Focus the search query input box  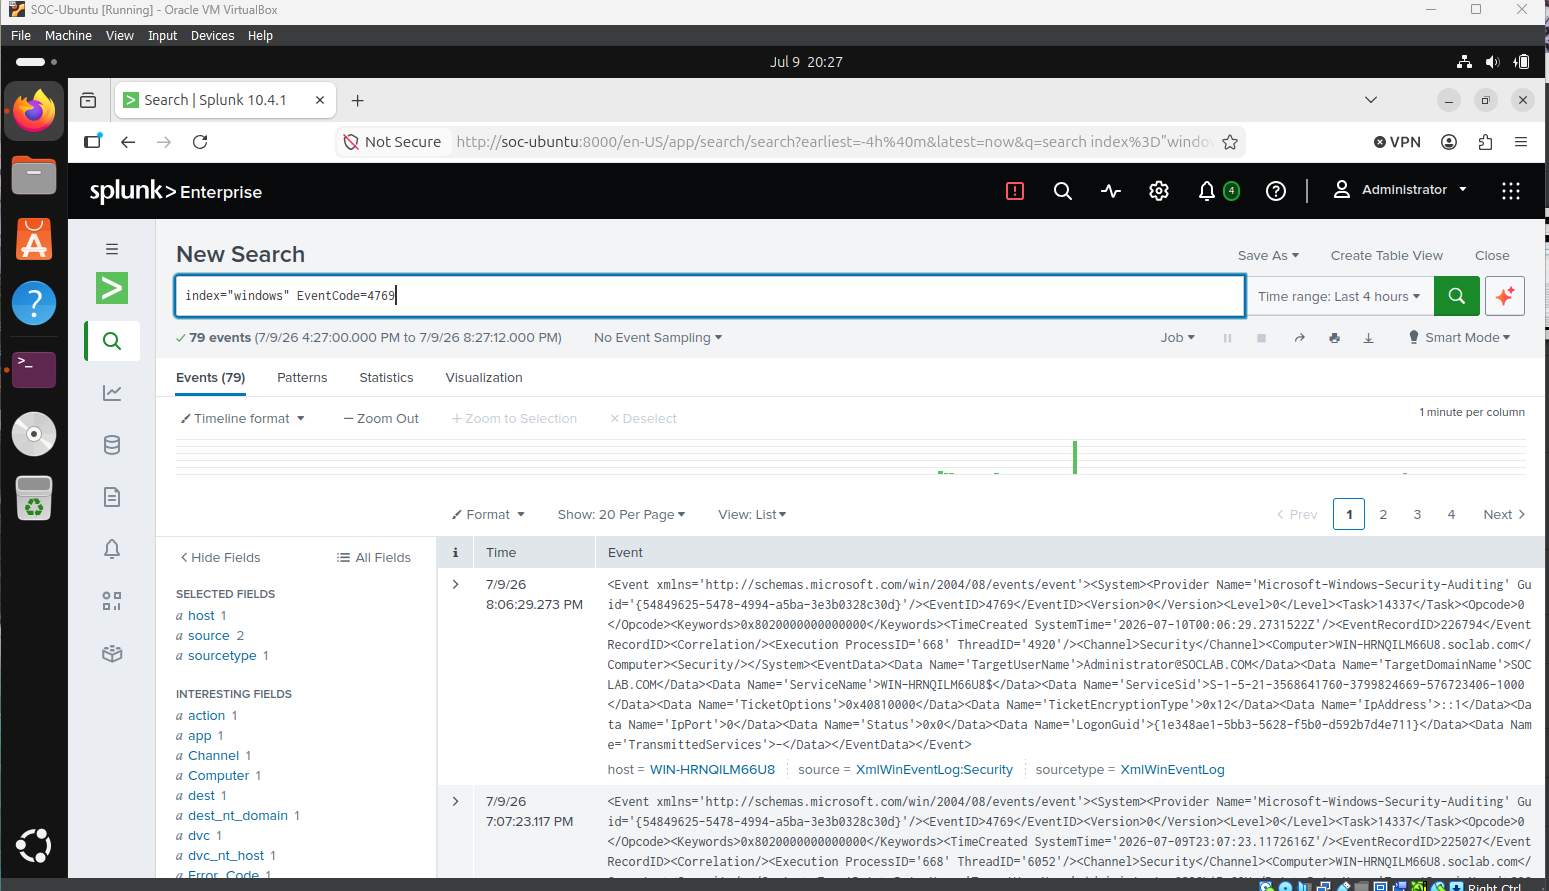point(710,296)
